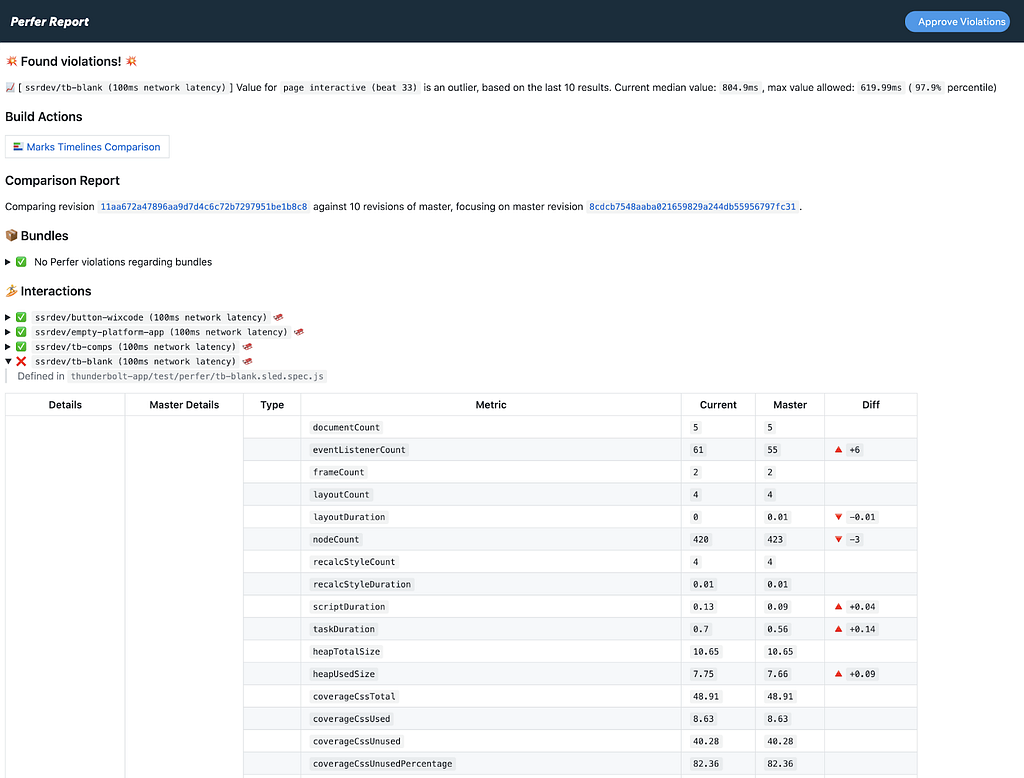The width and height of the screenshot is (1024, 778).
Task: Click the Type column header
Action: (272, 405)
